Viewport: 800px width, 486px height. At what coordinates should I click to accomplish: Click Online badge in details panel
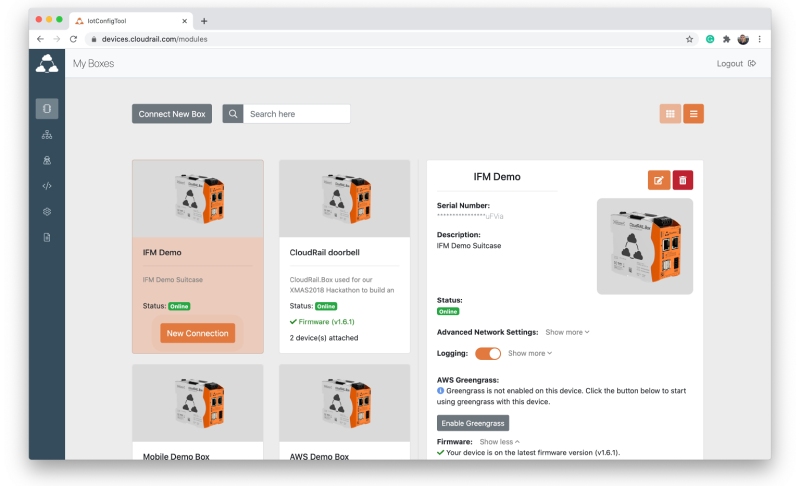448,311
